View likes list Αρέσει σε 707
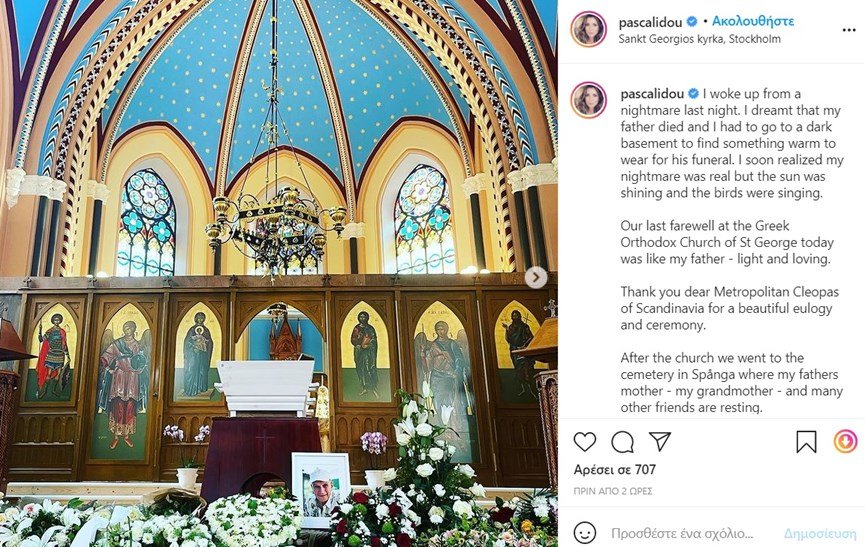Viewport: 865px width, 547px height. click(x=615, y=470)
